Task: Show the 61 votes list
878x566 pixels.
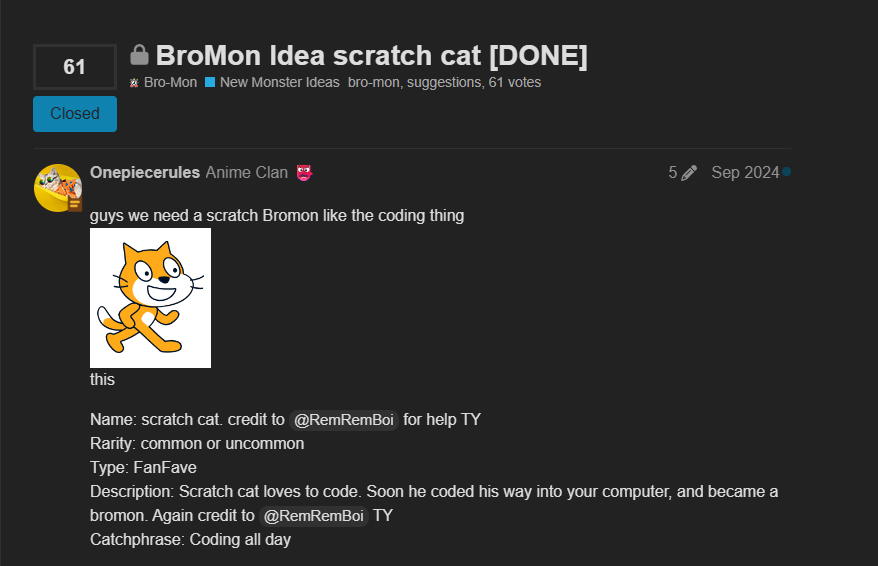Action: (x=514, y=83)
